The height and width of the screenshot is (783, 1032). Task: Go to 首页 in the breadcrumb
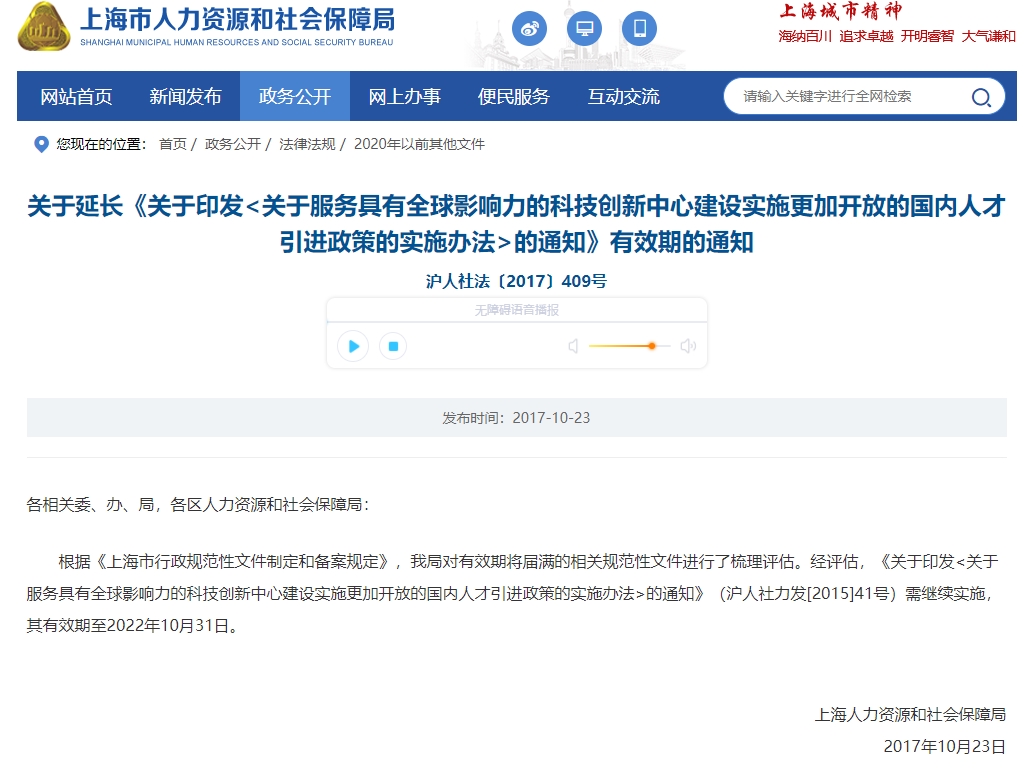(x=173, y=144)
